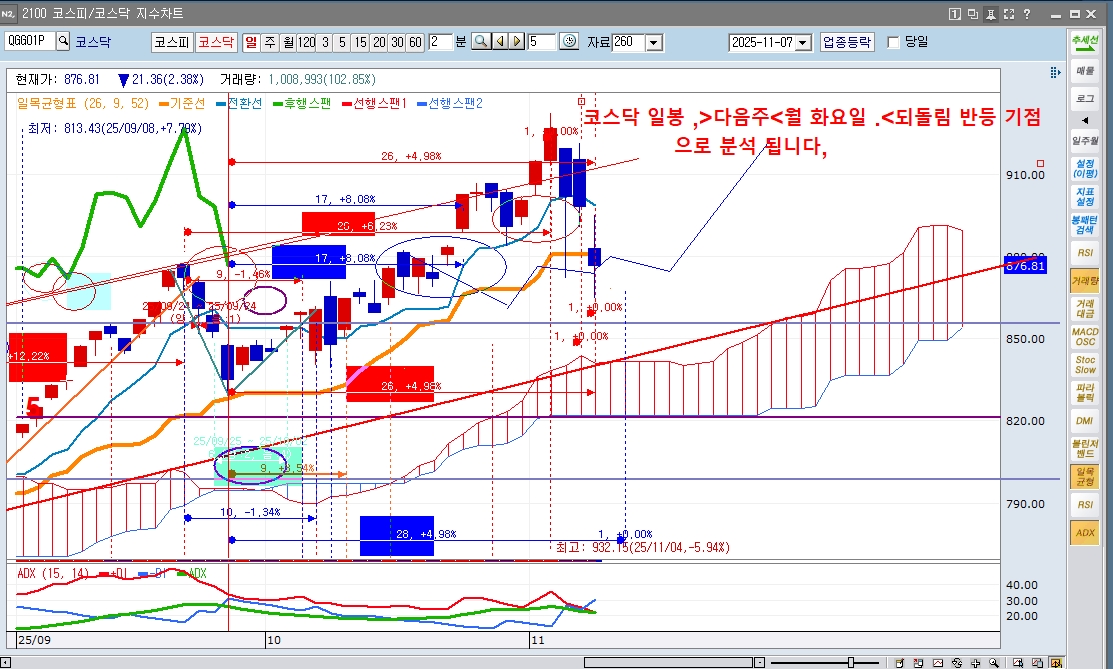1113x669 pixels.
Task: Toggle the ADX indicator in the sidebar
Action: (x=1084, y=533)
